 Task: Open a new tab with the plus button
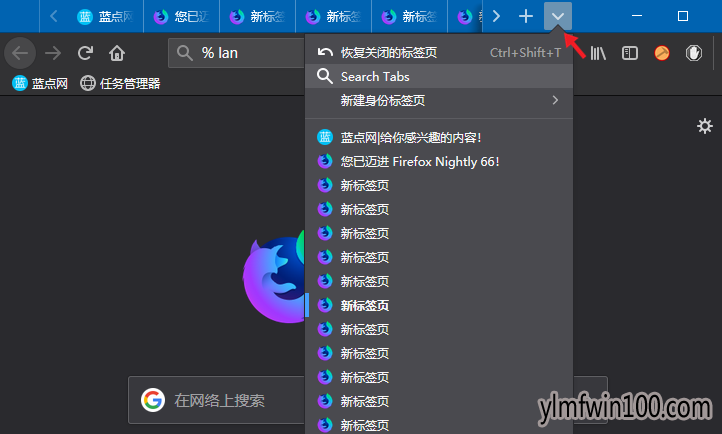click(x=525, y=17)
